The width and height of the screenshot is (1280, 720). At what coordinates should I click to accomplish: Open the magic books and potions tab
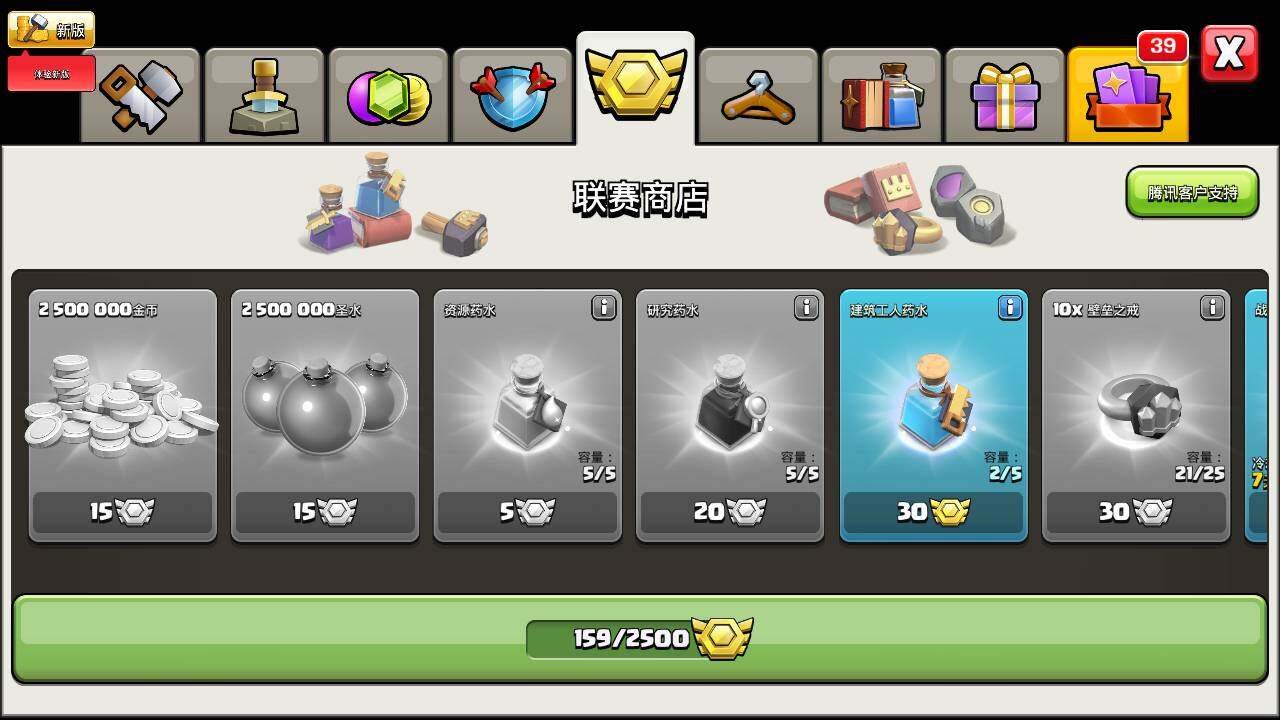tap(882, 96)
